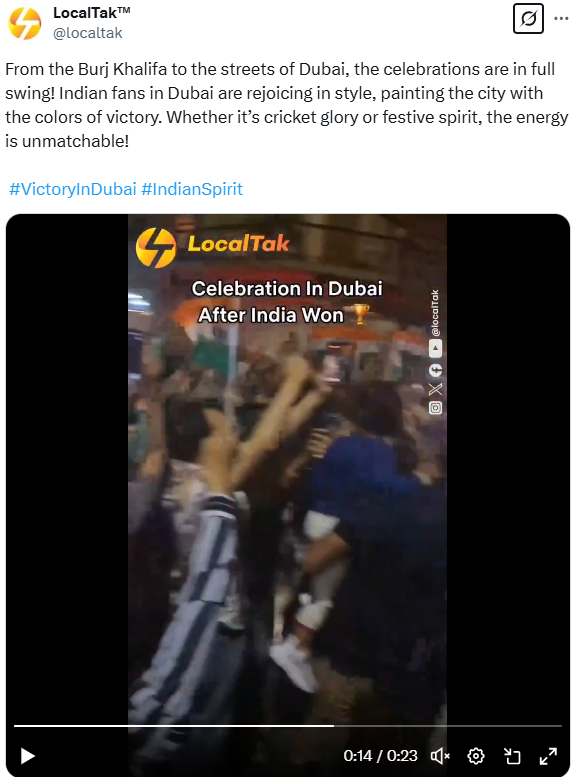Toggle picture-in-picture mode
The image size is (577, 777).
click(512, 756)
